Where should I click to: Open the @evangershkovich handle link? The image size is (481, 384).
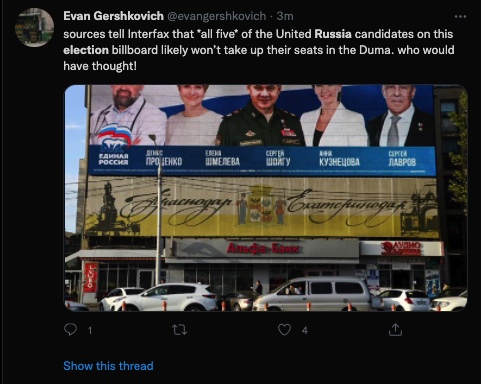216,16
